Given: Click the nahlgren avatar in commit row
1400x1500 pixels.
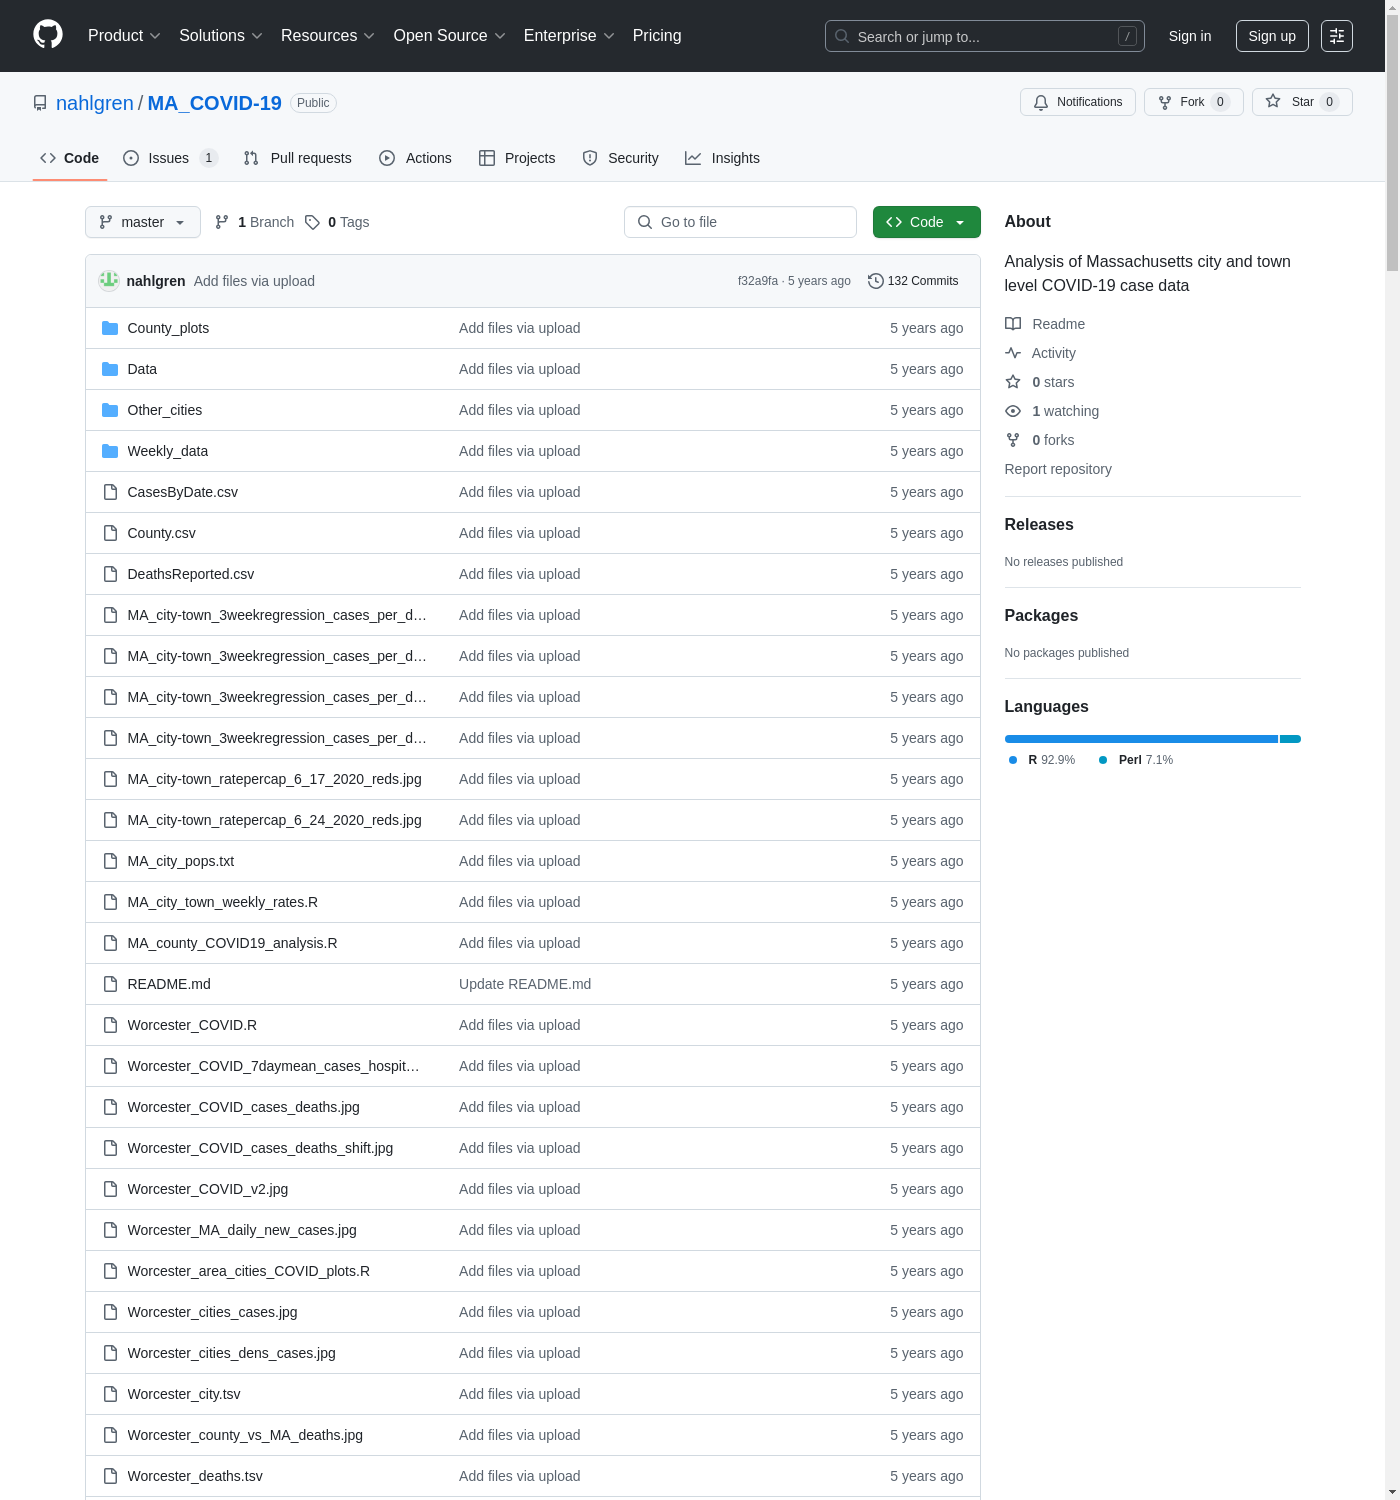Looking at the screenshot, I should point(109,281).
